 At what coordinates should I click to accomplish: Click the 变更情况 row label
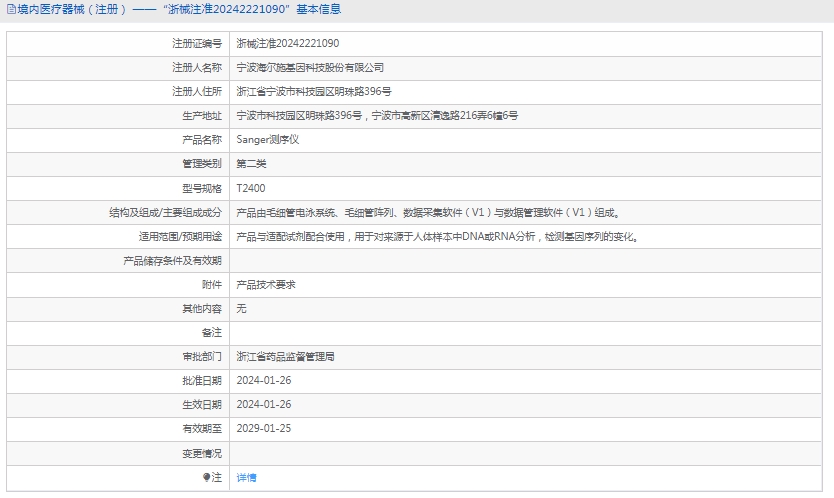pyautogui.click(x=202, y=454)
